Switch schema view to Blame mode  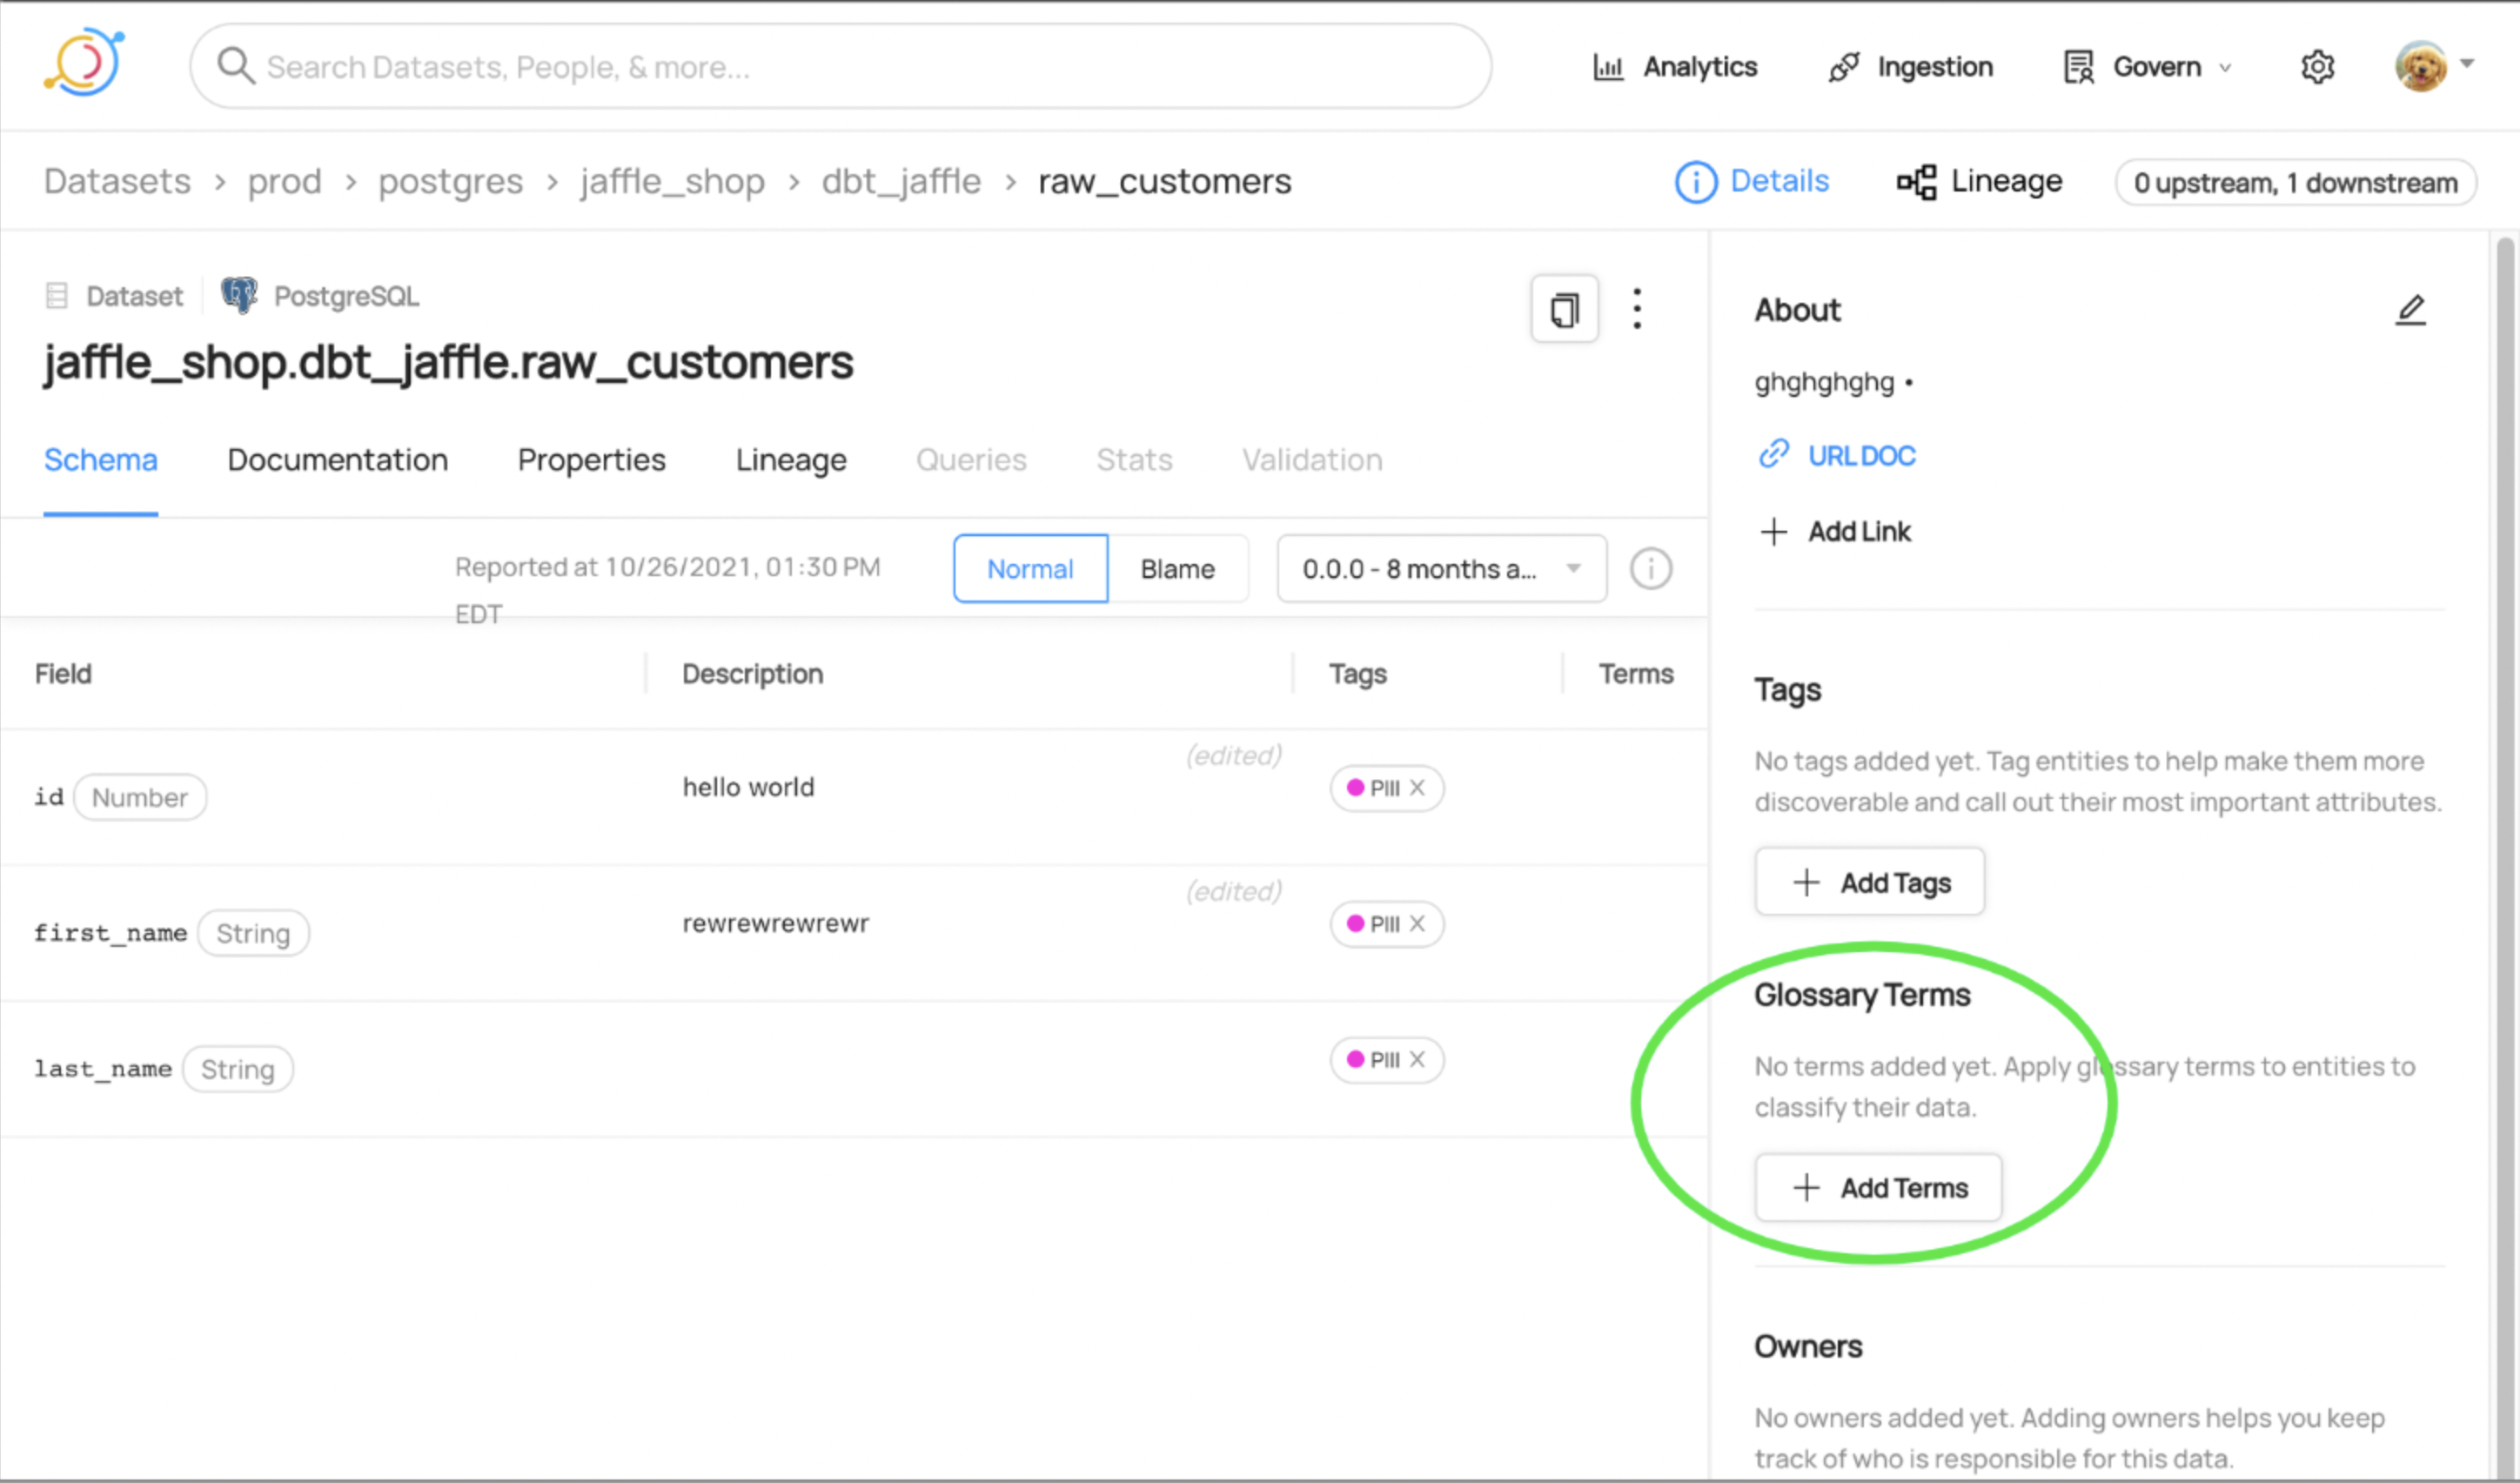point(1177,569)
